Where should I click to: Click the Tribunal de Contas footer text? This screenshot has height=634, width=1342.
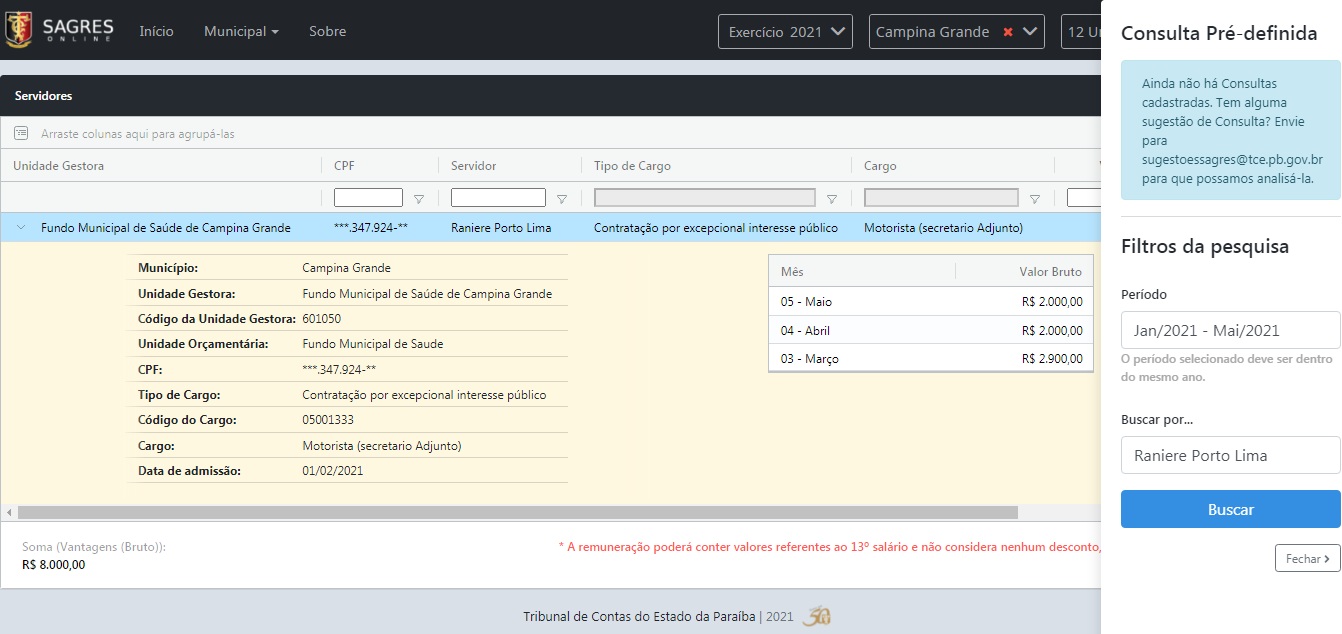pos(639,616)
